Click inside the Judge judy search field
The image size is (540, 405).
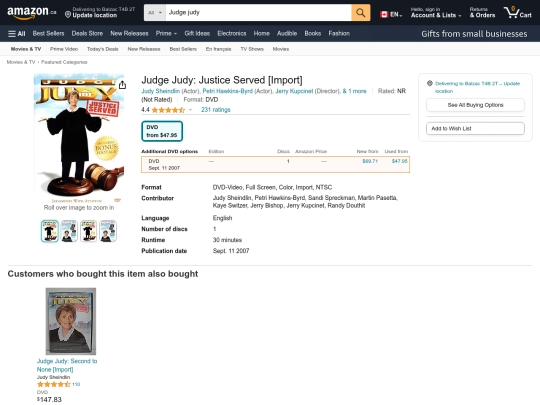point(258,13)
